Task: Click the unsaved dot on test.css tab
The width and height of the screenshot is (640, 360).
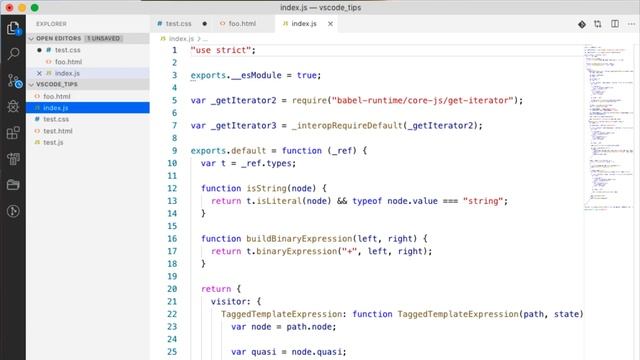Action: click(x=204, y=24)
